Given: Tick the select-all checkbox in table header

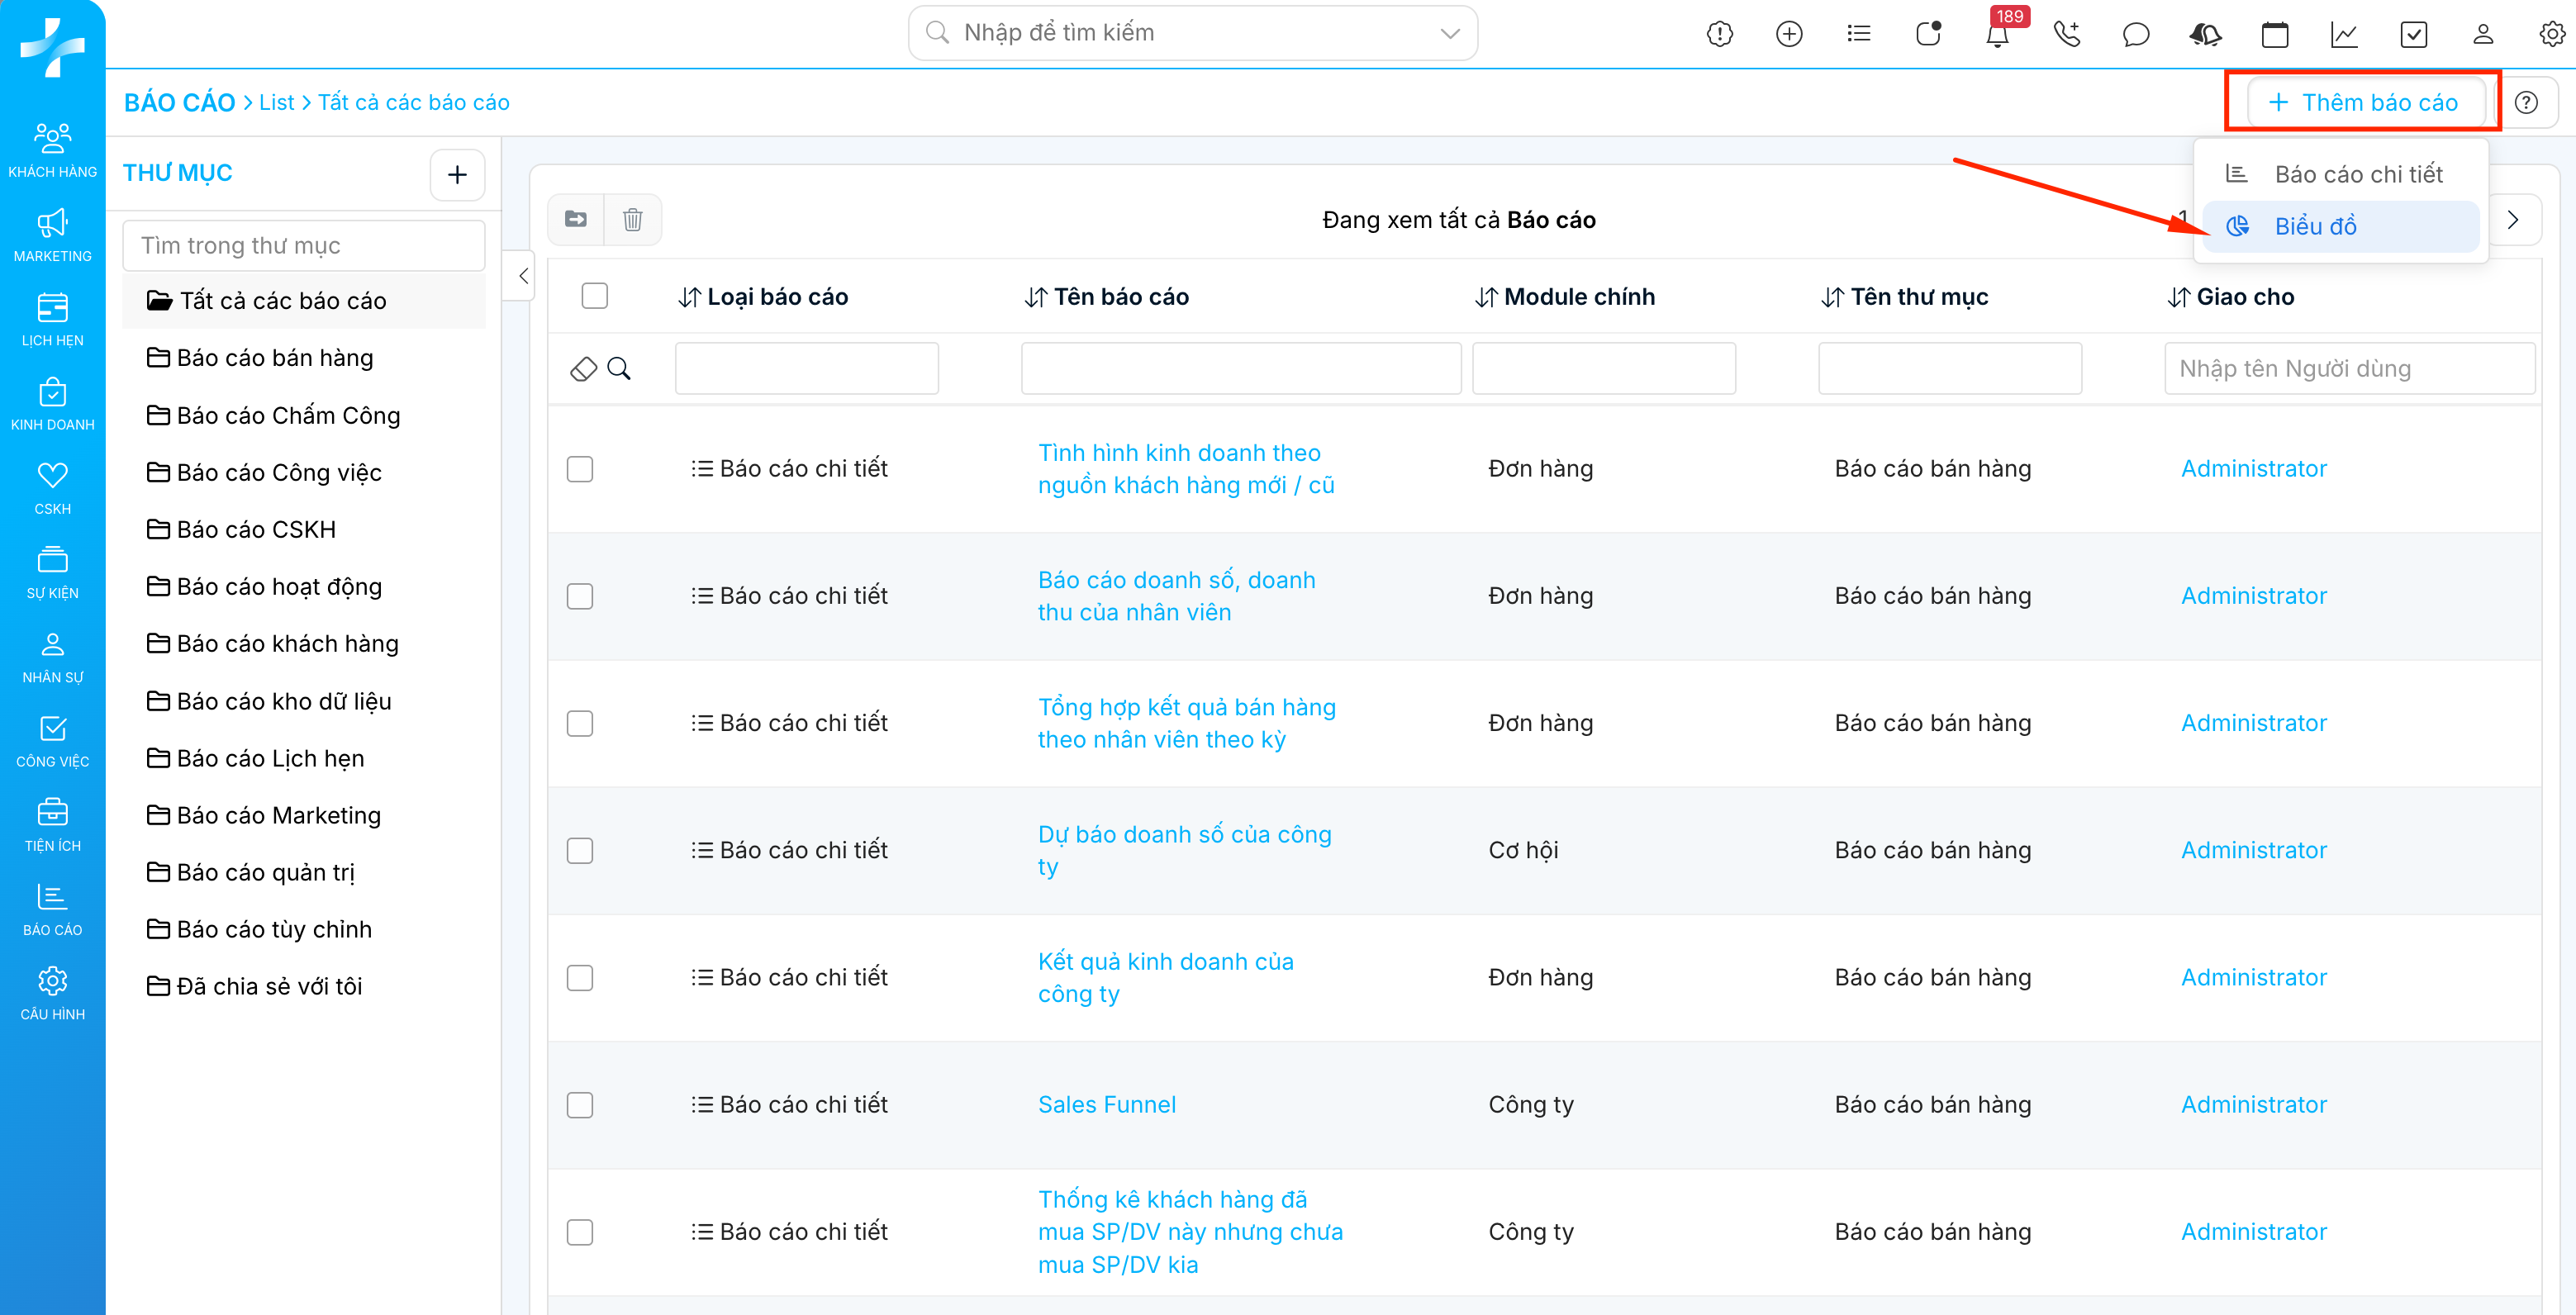Looking at the screenshot, I should pos(594,296).
